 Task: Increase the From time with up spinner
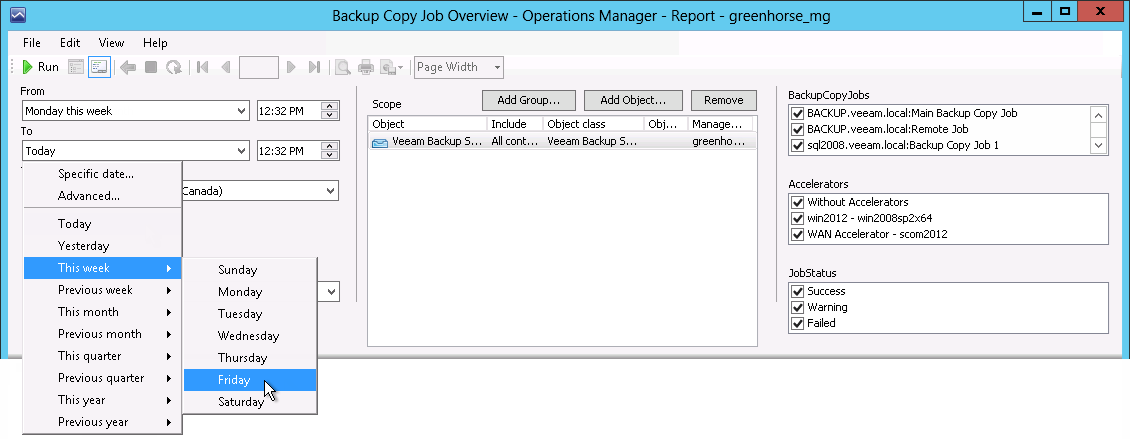pos(330,107)
